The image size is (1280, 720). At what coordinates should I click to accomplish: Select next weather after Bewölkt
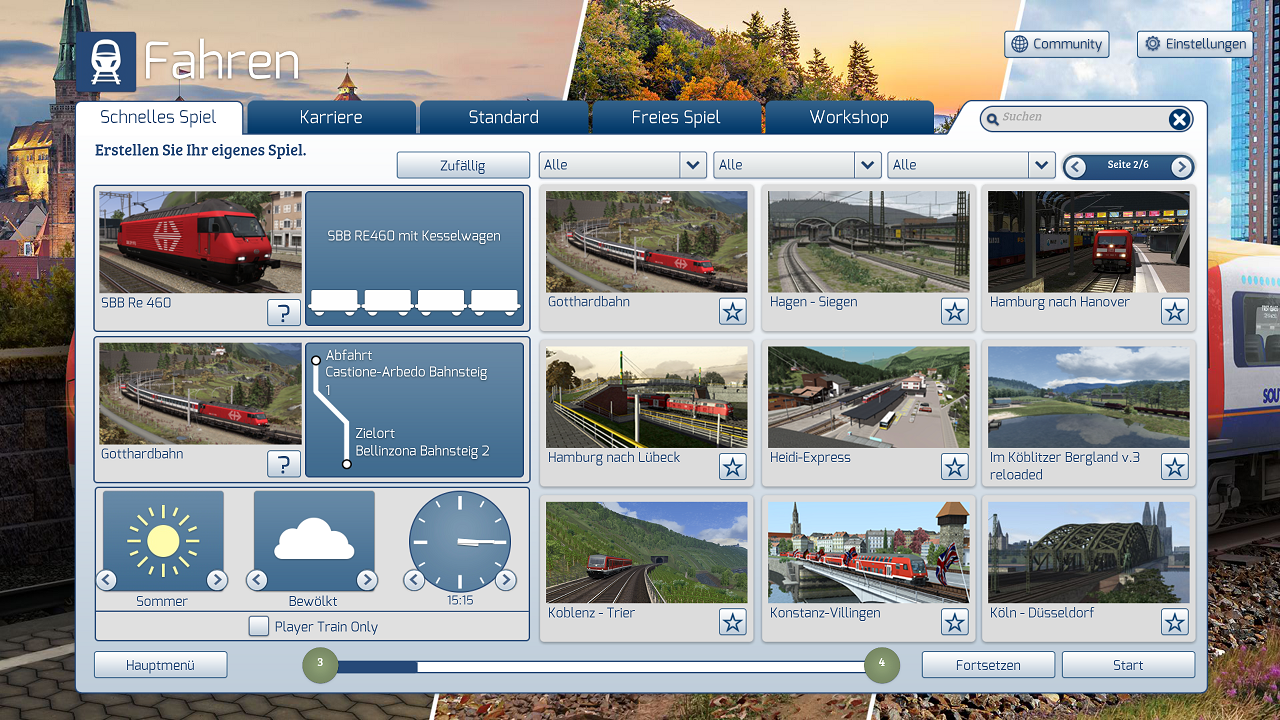(367, 580)
